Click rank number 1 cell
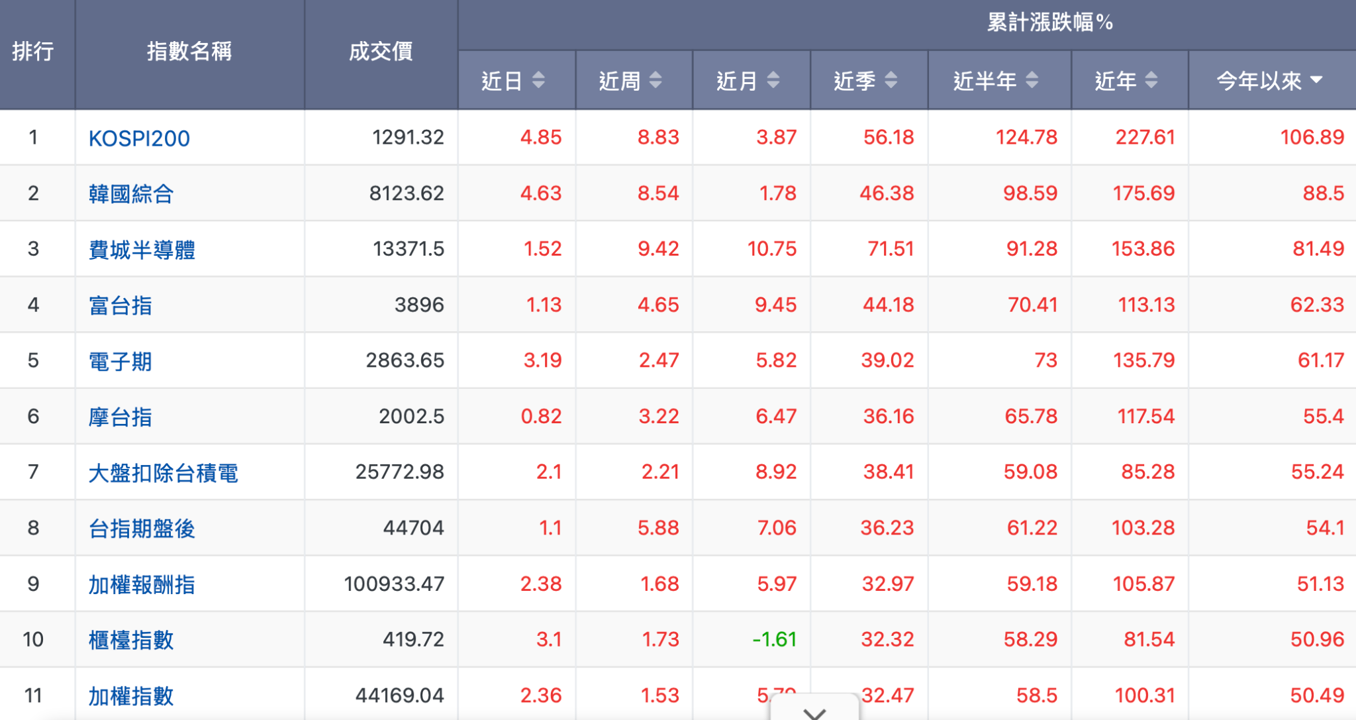This screenshot has height=720, width=1356. [x=33, y=138]
